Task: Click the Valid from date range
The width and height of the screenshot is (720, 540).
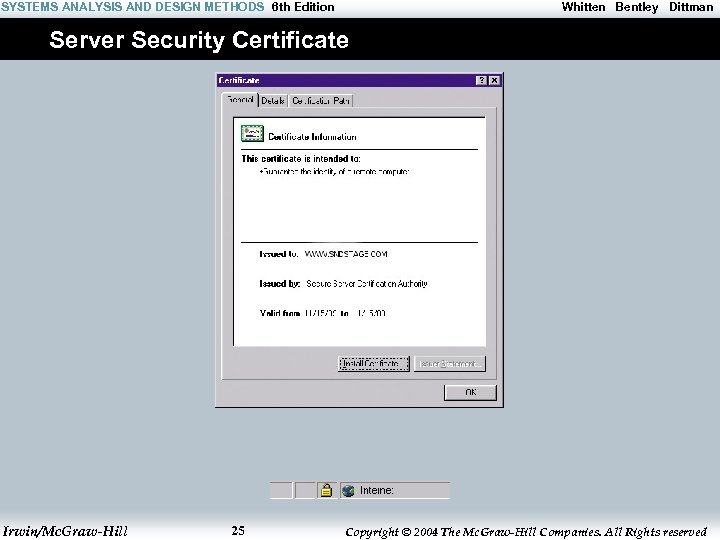Action: [322, 313]
